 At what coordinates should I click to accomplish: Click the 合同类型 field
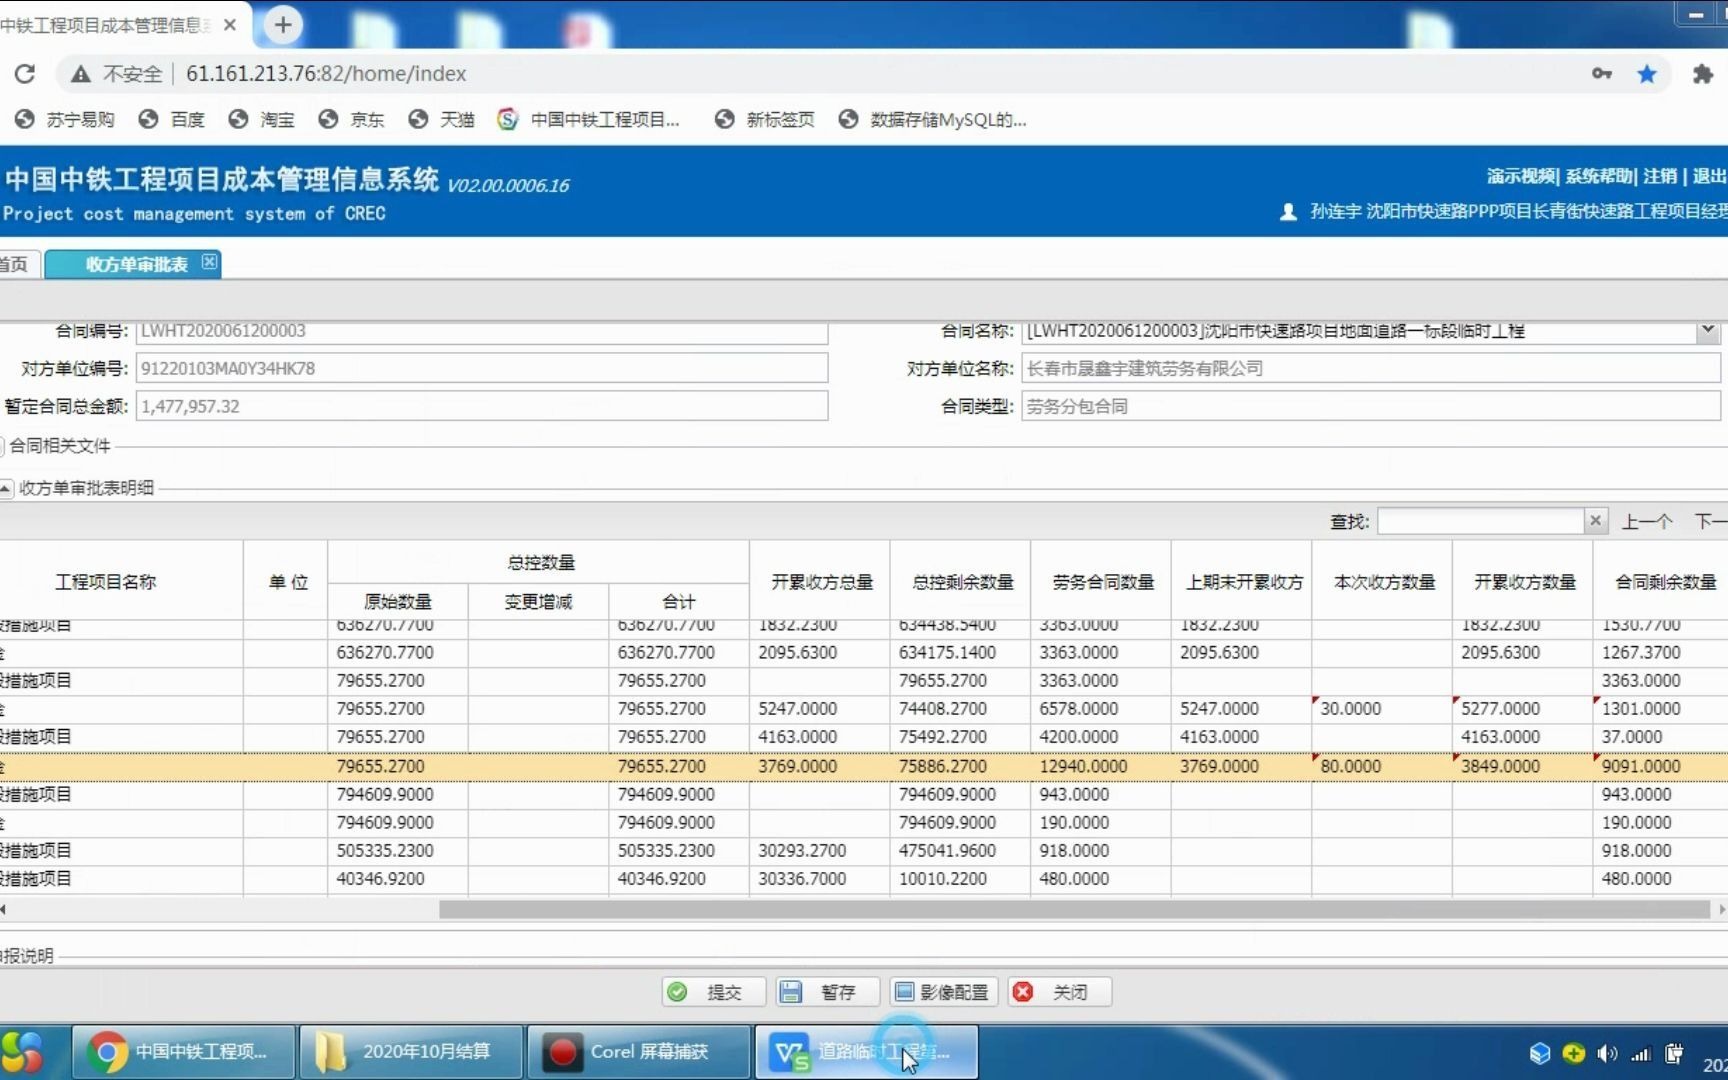click(x=1370, y=406)
